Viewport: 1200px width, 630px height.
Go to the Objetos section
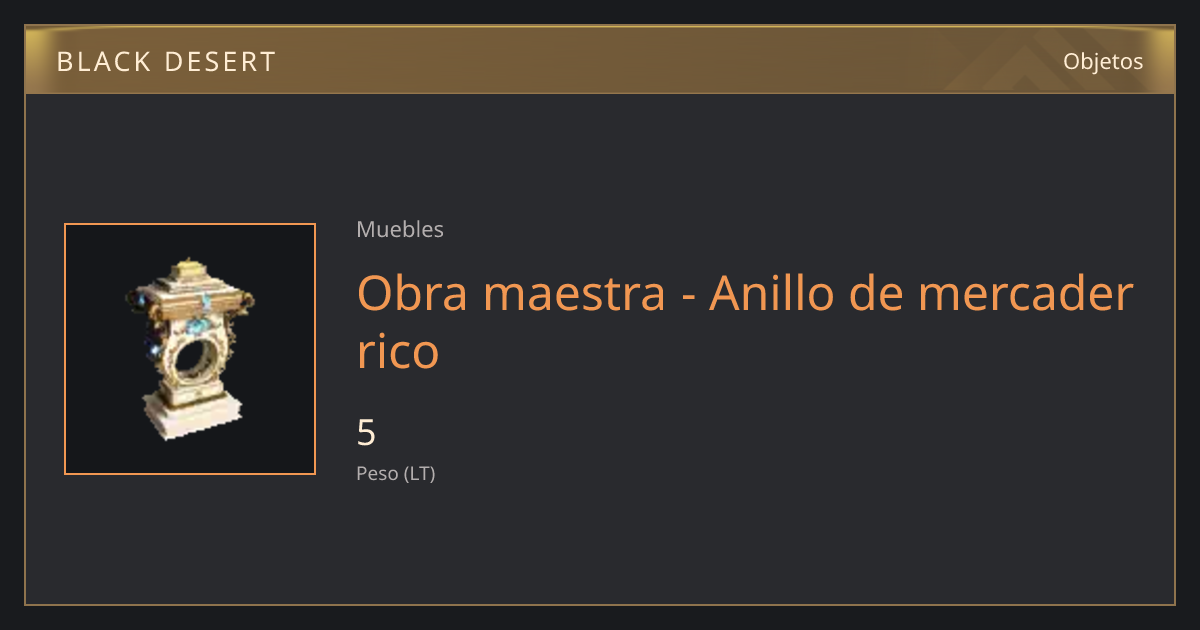pos(1103,62)
